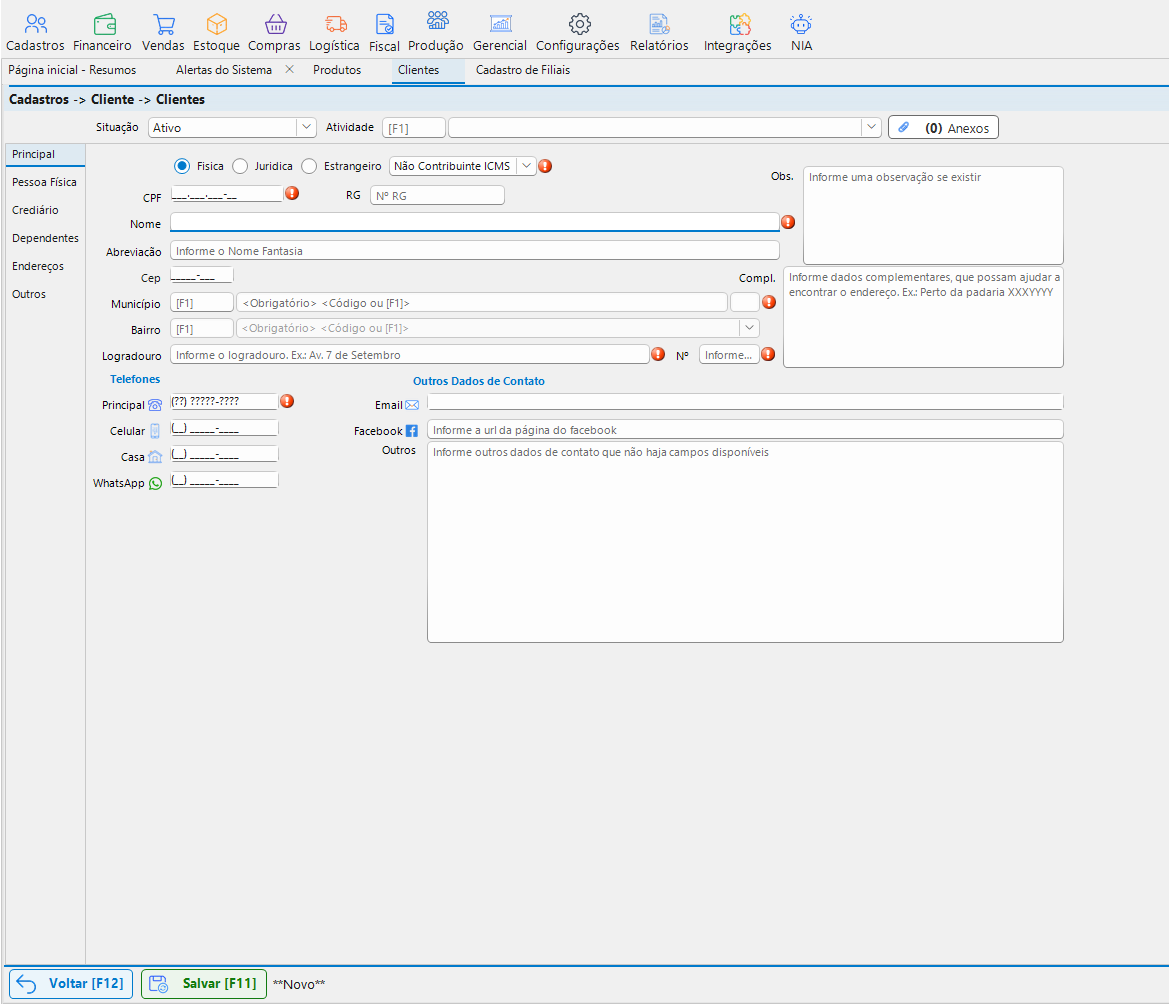Click the Anexos attachments button

click(x=943, y=127)
